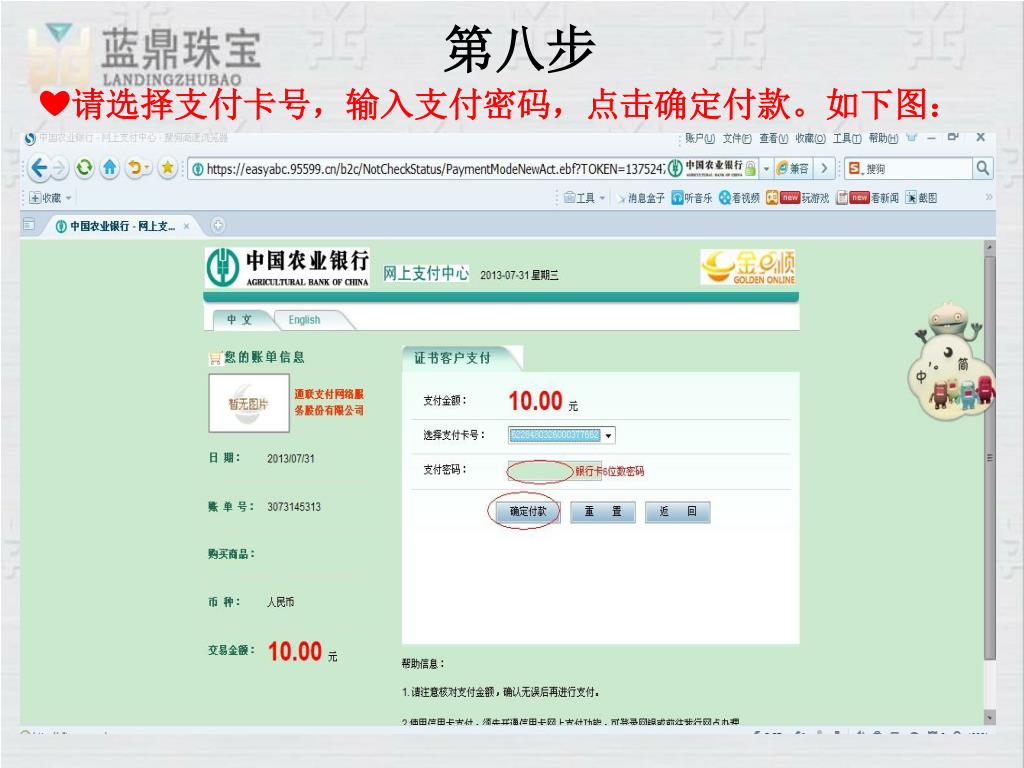The width and height of the screenshot is (1024, 768).
Task: Click the 截图 screenshot tool
Action: 921,198
